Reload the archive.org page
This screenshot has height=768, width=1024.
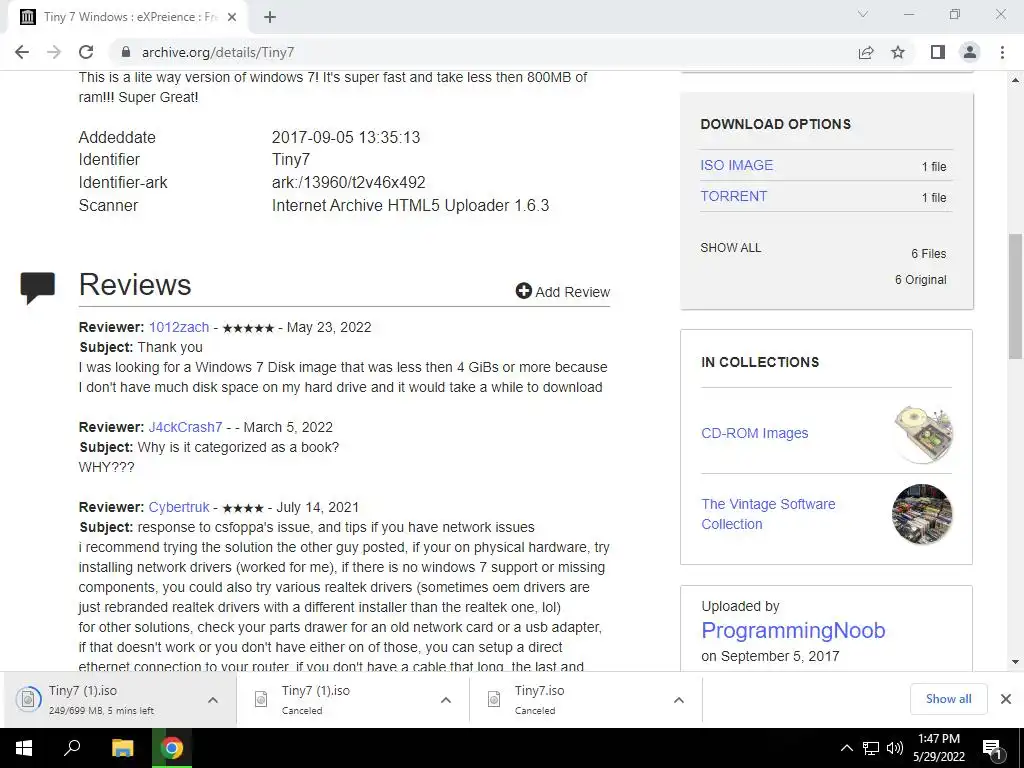click(86, 52)
